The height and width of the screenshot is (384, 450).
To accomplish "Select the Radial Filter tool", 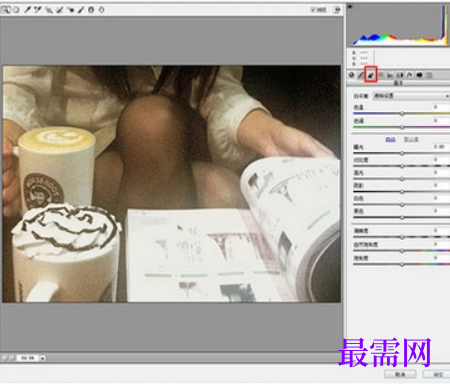I will pos(101,10).
